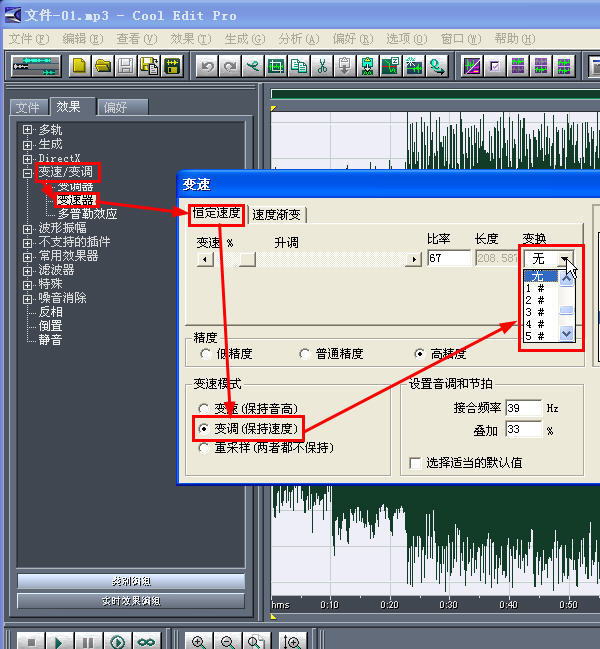Image resolution: width=600 pixels, height=649 pixels.
Task: Enable loop playback with the infinity button
Action: tap(146, 642)
